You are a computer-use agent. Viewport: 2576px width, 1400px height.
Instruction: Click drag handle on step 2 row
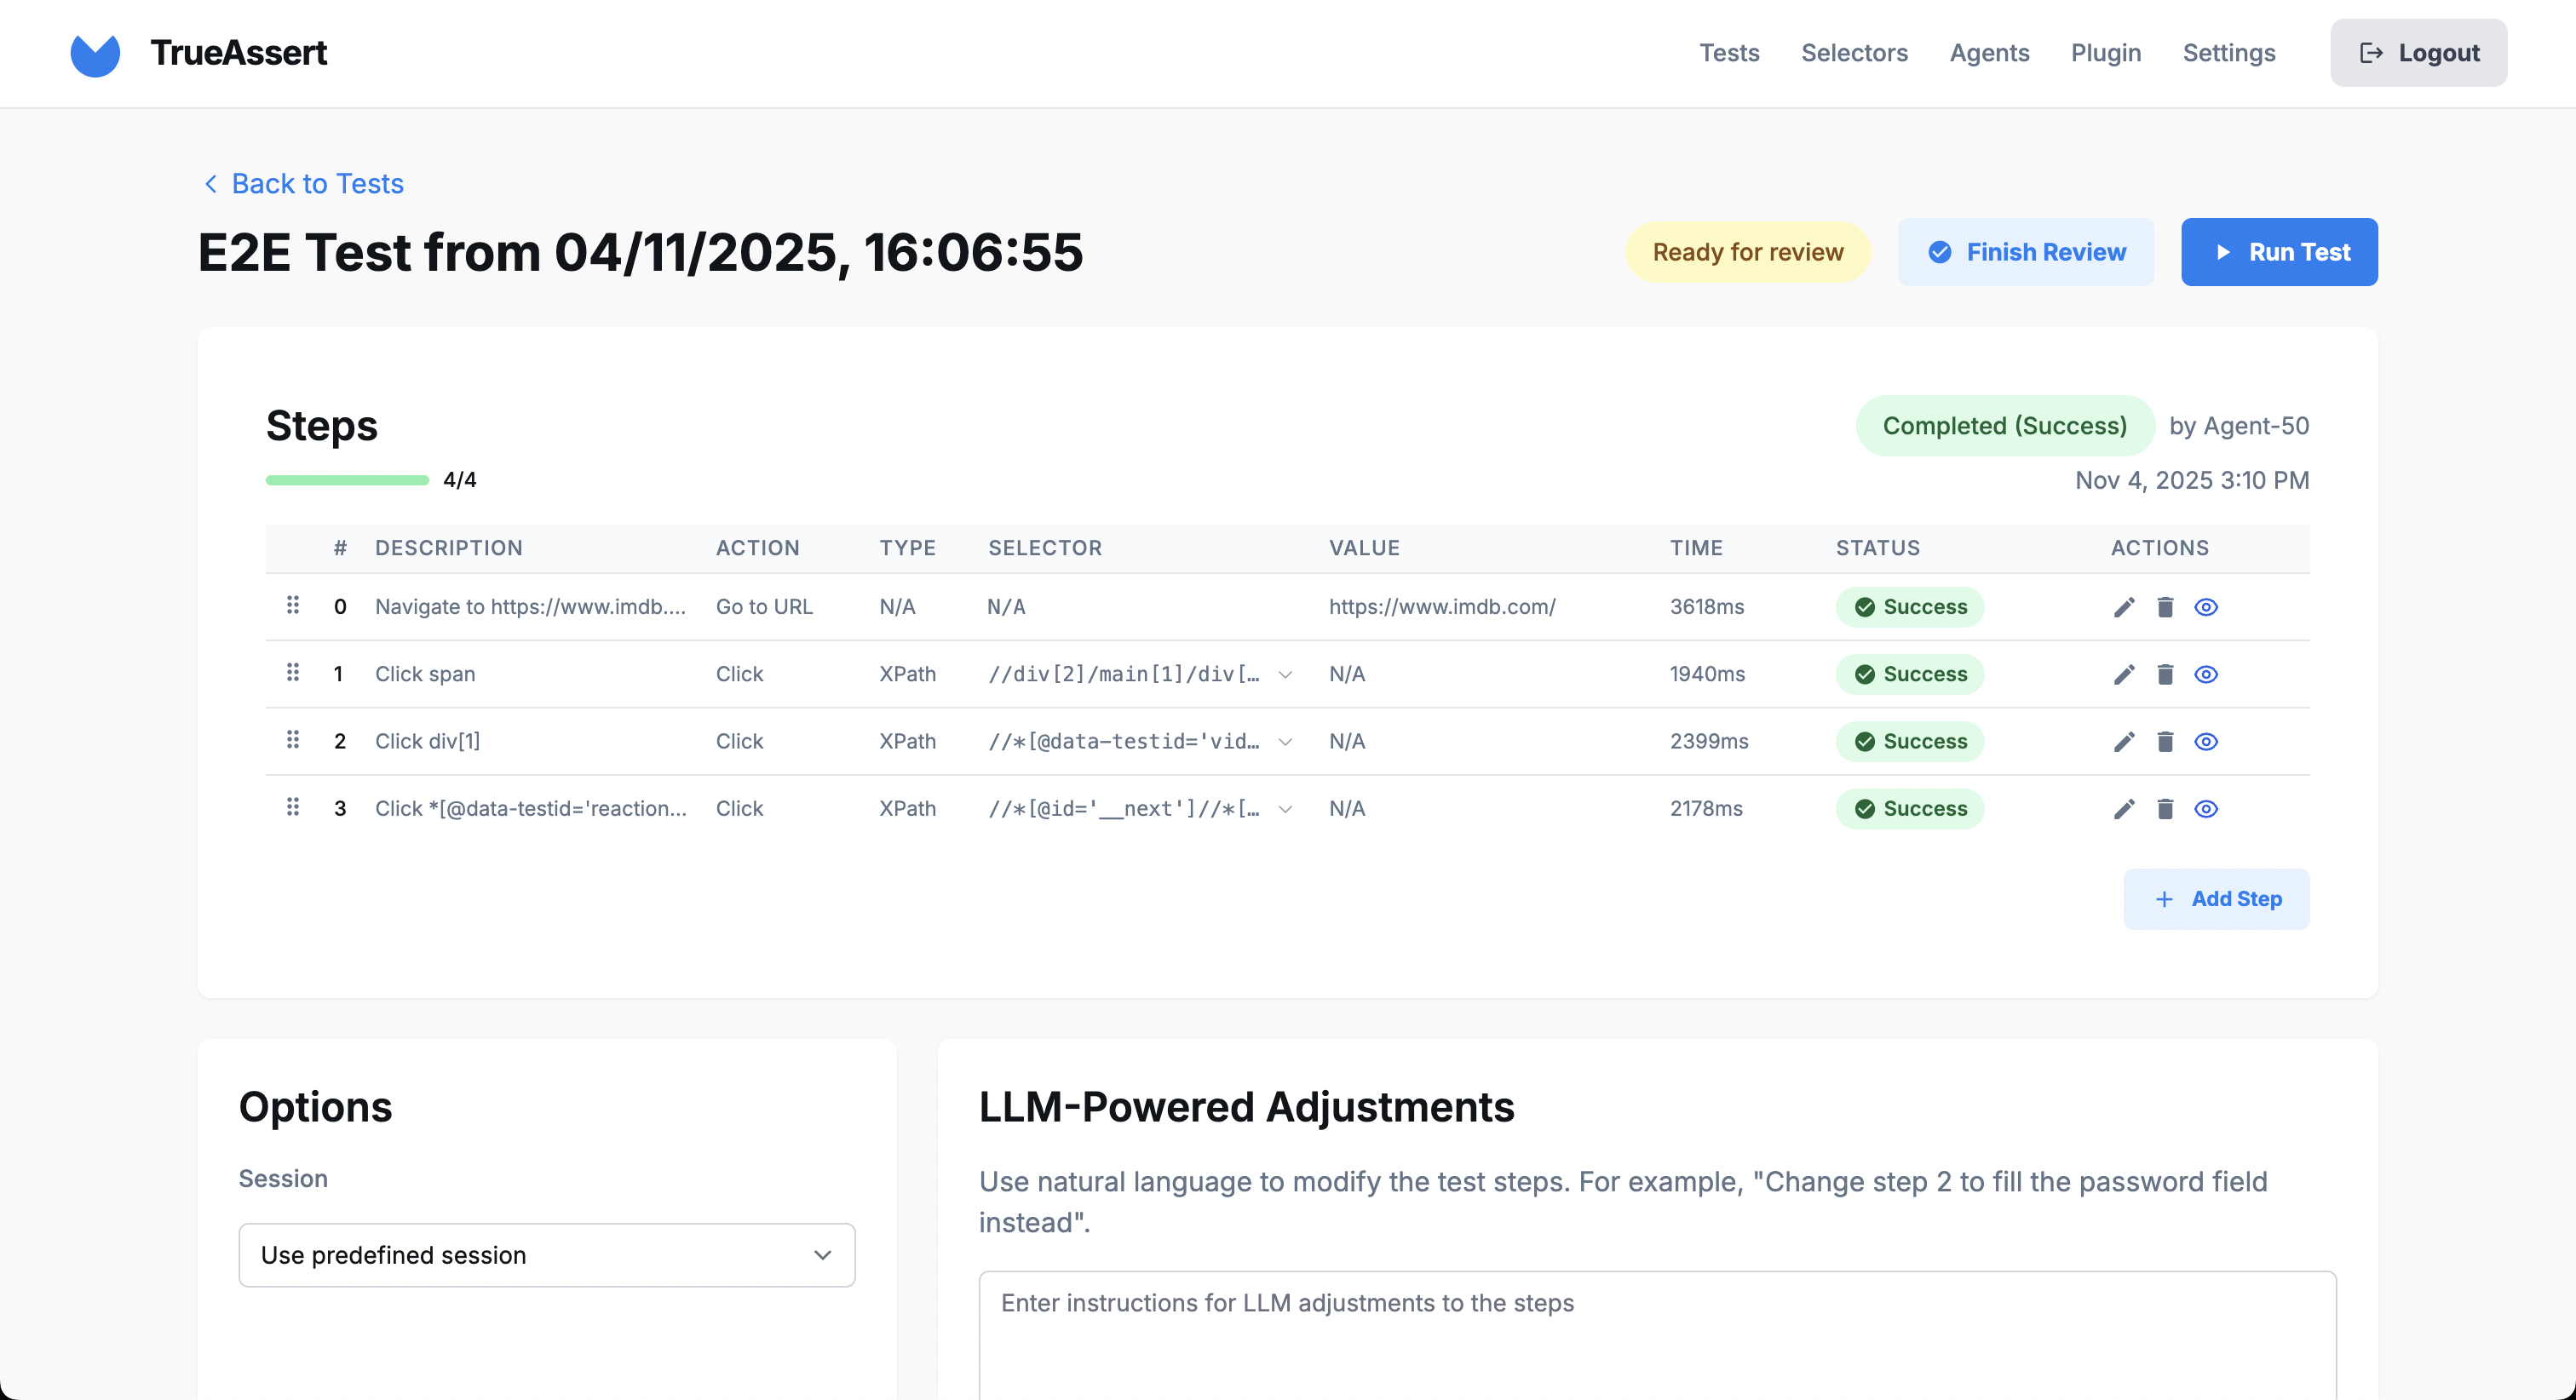[x=293, y=739]
